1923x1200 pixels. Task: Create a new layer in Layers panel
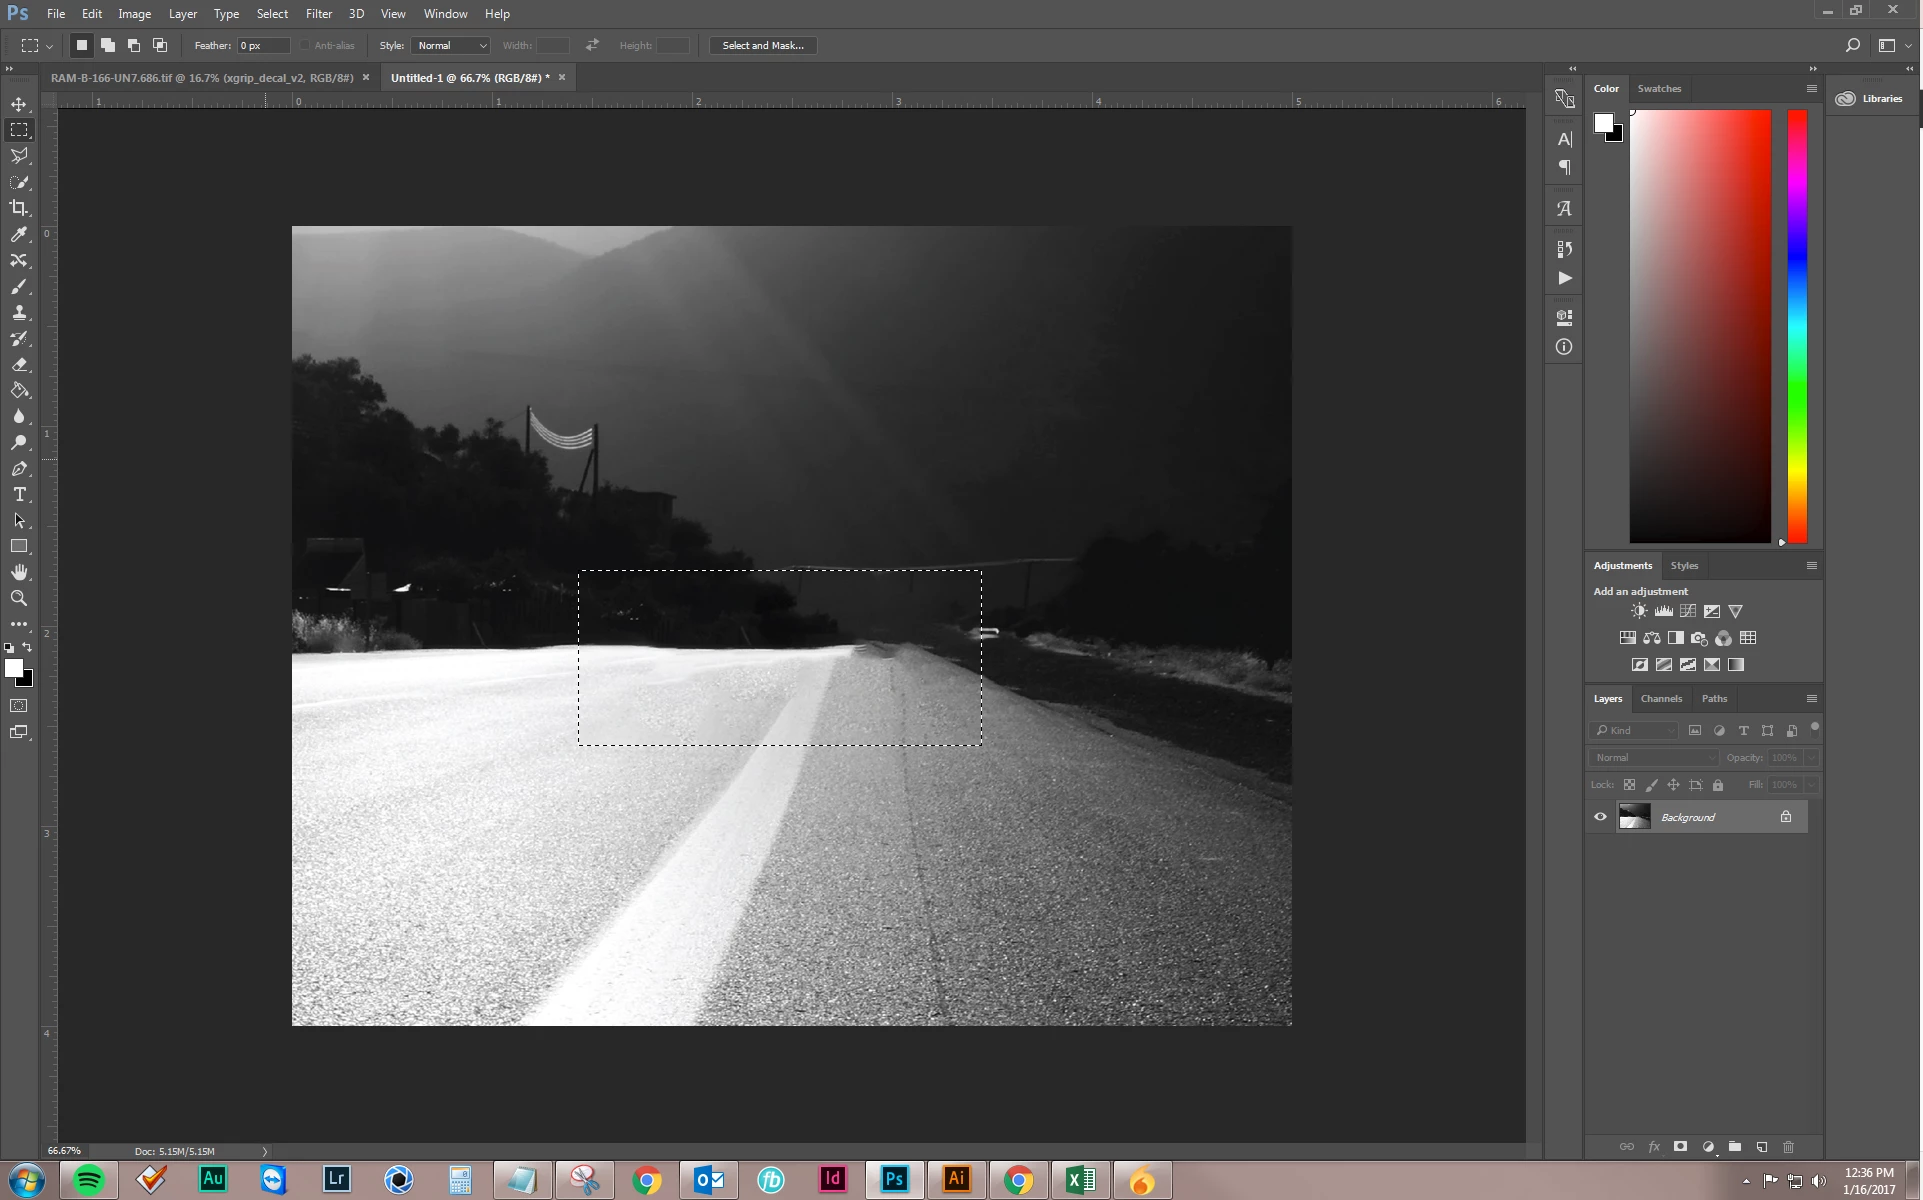1762,1147
